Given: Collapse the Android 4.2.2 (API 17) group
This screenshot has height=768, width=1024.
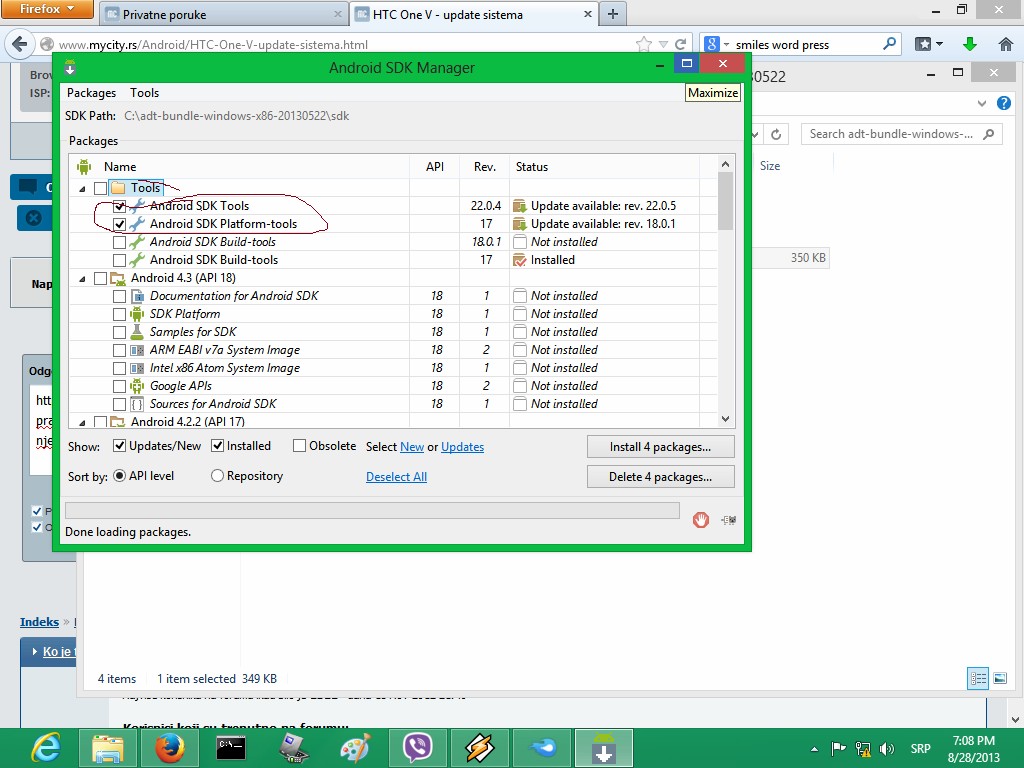Looking at the screenshot, I should [82, 423].
